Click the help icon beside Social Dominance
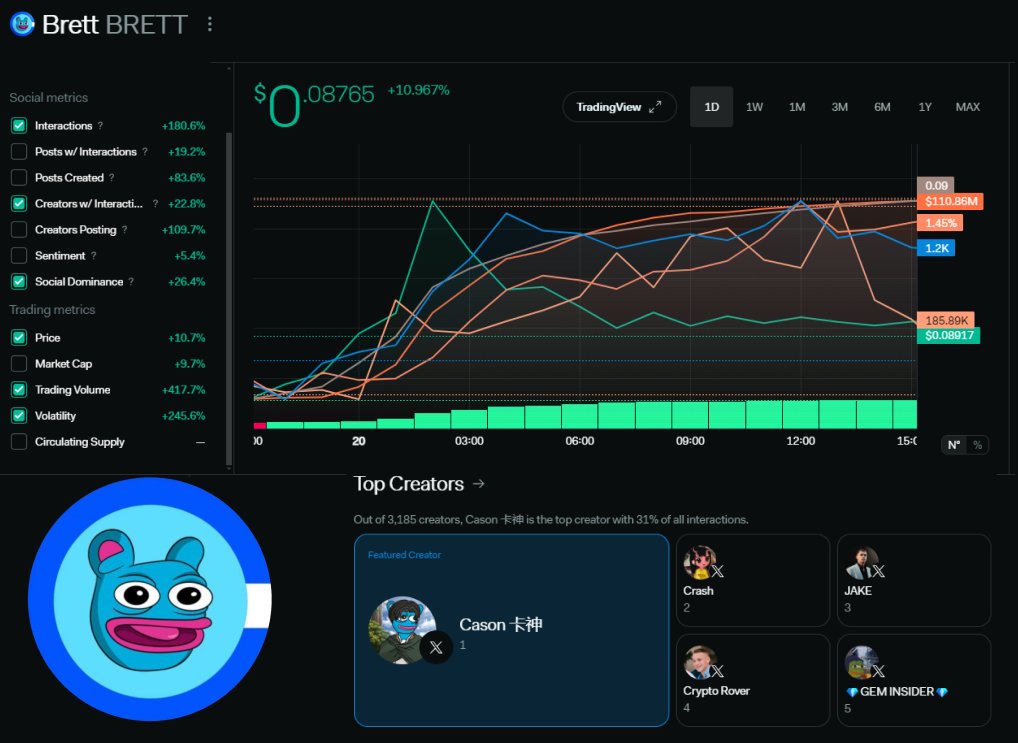1018x743 pixels. (131, 282)
